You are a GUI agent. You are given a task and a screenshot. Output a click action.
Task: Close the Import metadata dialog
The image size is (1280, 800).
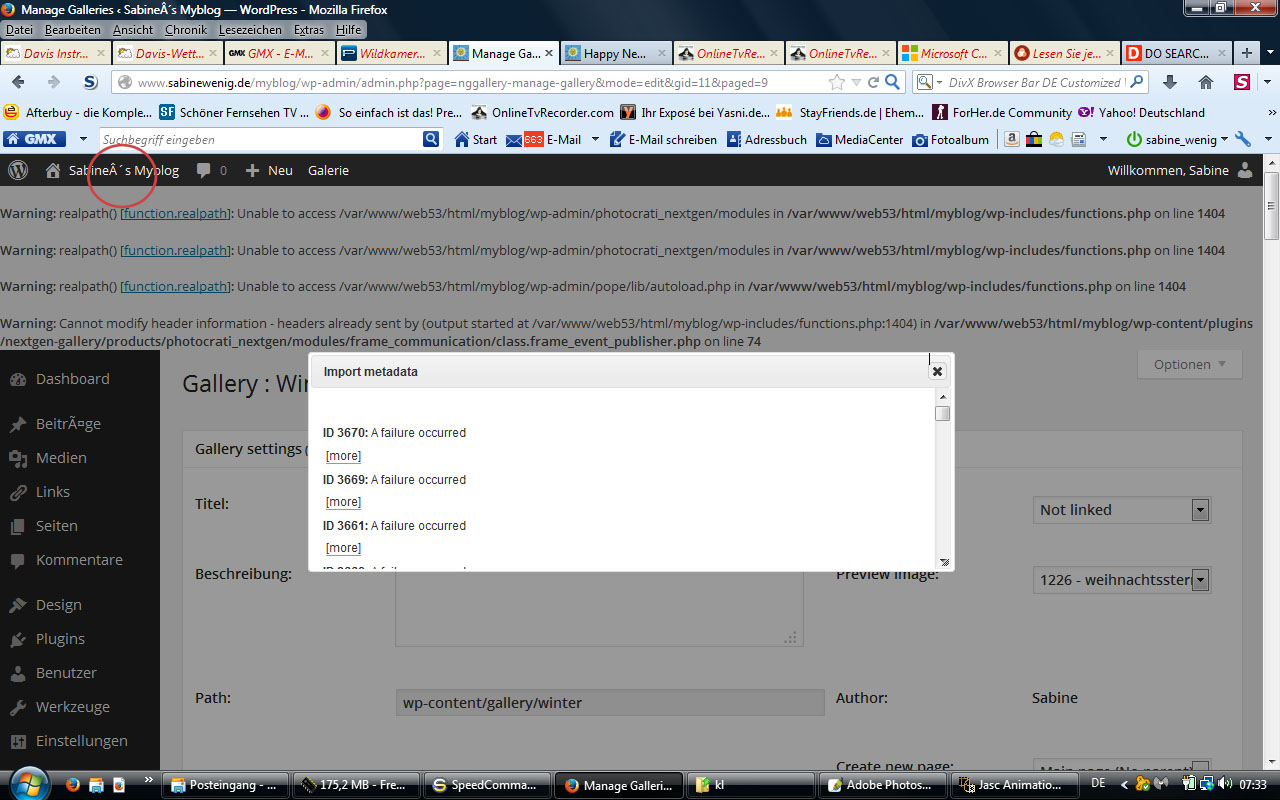(937, 371)
